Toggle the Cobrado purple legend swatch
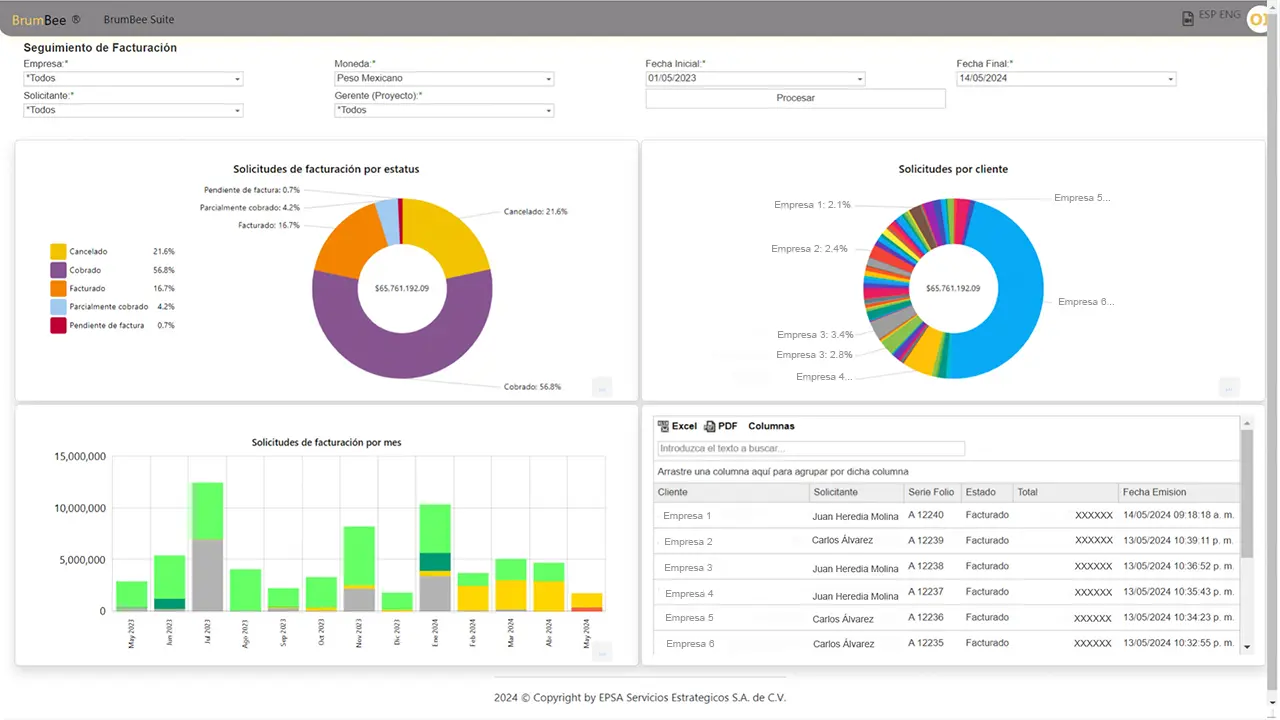The height and width of the screenshot is (720, 1280). [58, 270]
